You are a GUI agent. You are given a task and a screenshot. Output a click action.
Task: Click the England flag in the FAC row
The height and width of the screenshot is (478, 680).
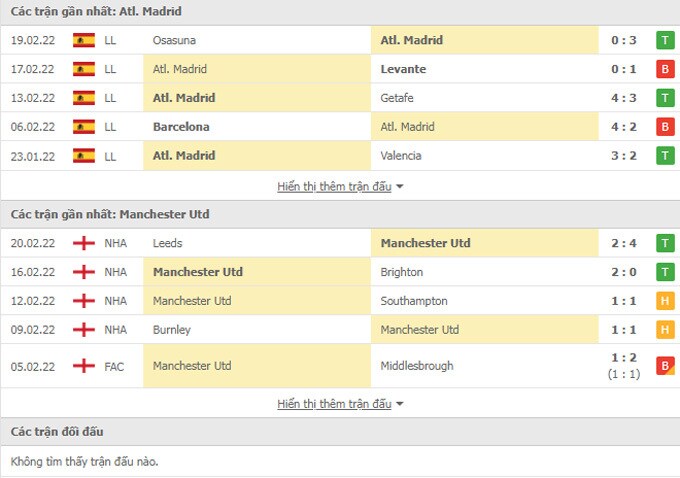coord(84,366)
